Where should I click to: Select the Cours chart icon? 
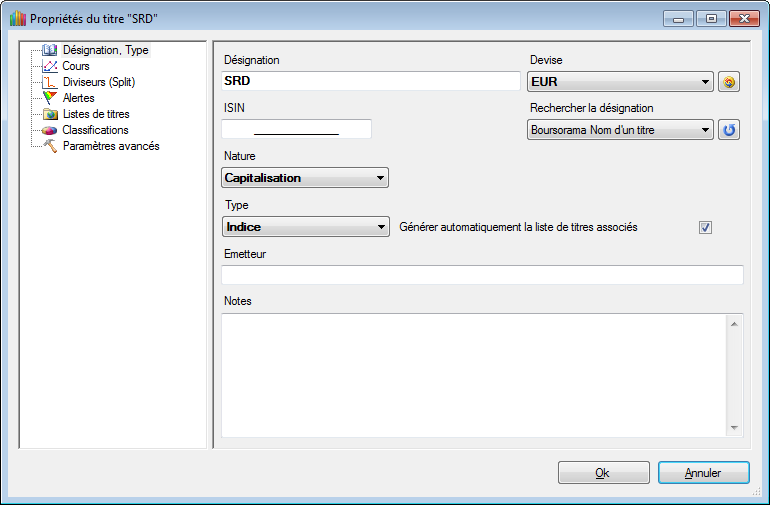click(x=51, y=66)
